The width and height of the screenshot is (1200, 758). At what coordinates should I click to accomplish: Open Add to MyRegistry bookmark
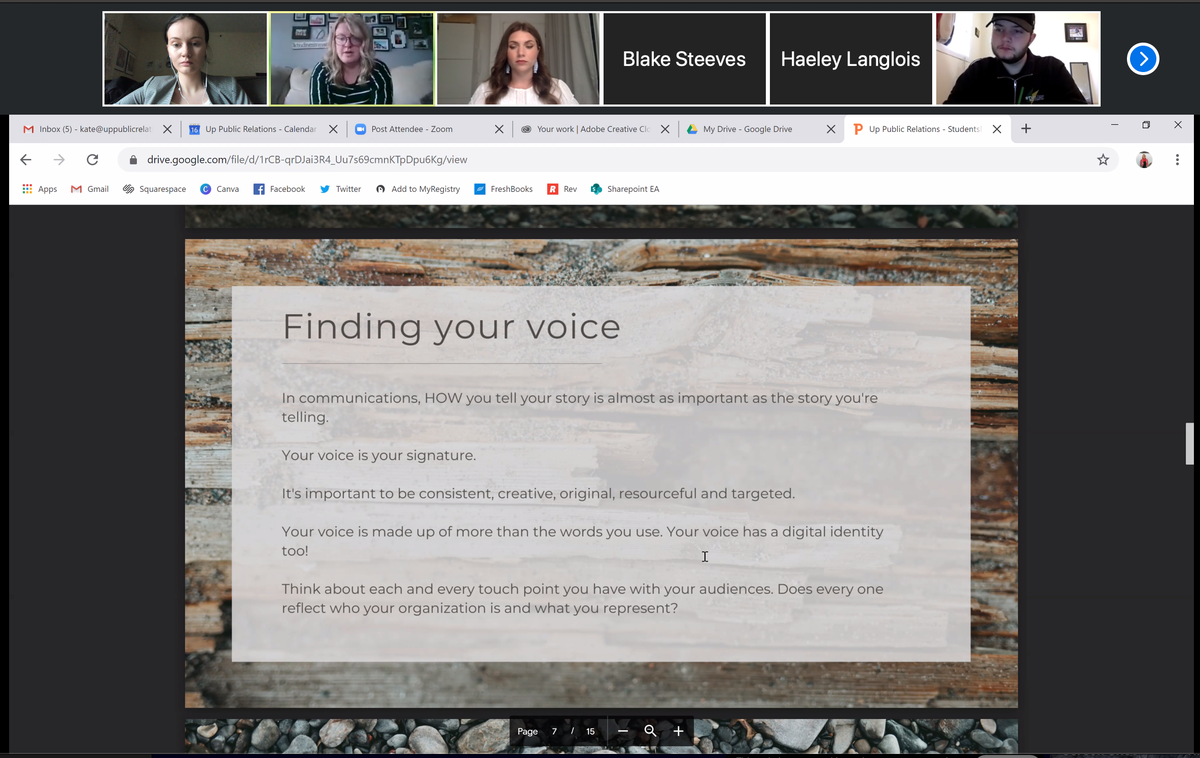(x=417, y=189)
